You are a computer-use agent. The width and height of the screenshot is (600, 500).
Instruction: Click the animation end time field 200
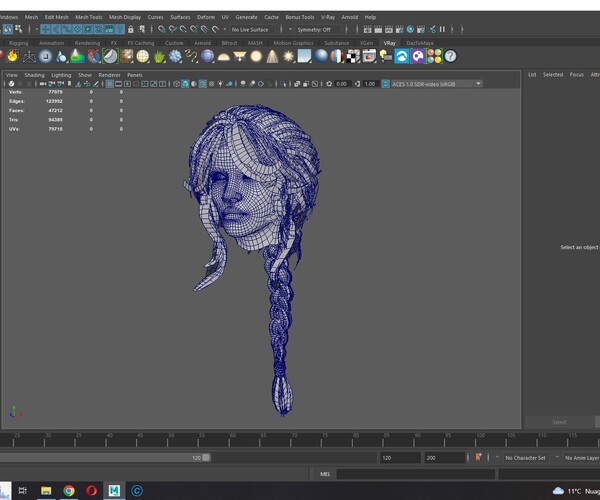click(x=444, y=458)
